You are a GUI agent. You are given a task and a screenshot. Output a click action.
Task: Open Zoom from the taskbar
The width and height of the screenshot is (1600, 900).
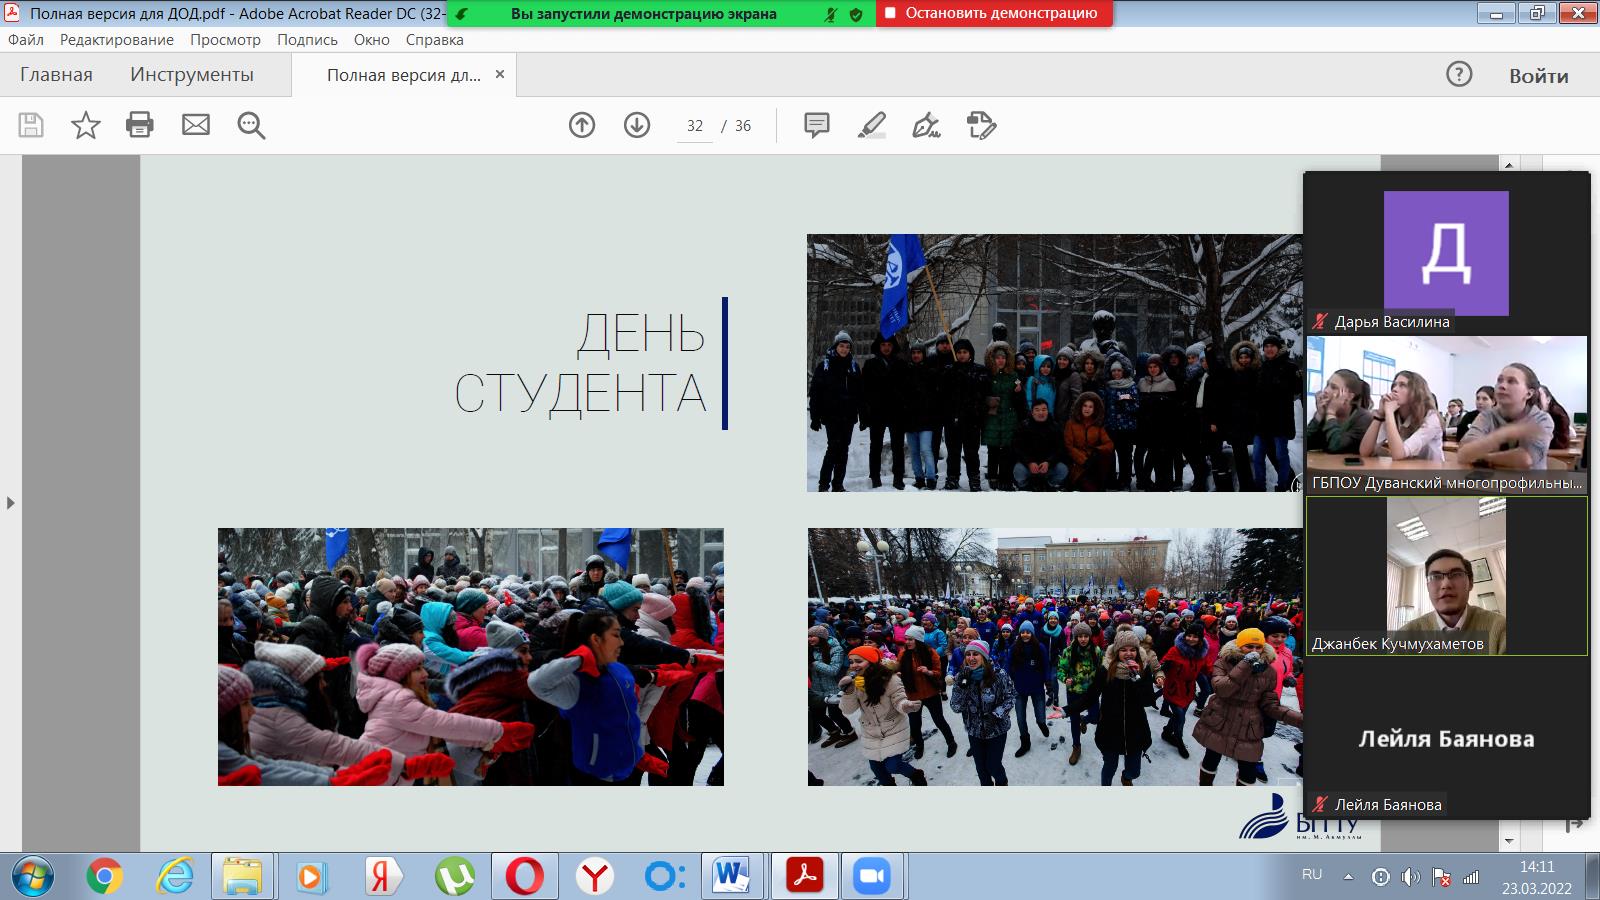[872, 877]
